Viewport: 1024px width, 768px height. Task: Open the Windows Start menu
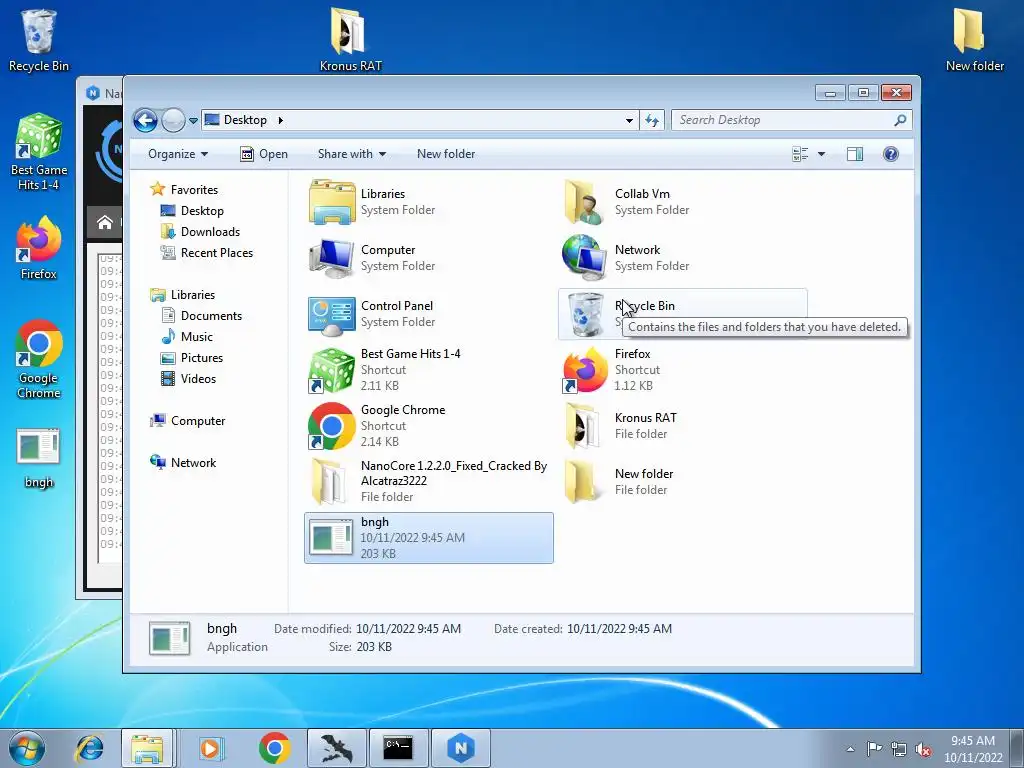(27, 748)
